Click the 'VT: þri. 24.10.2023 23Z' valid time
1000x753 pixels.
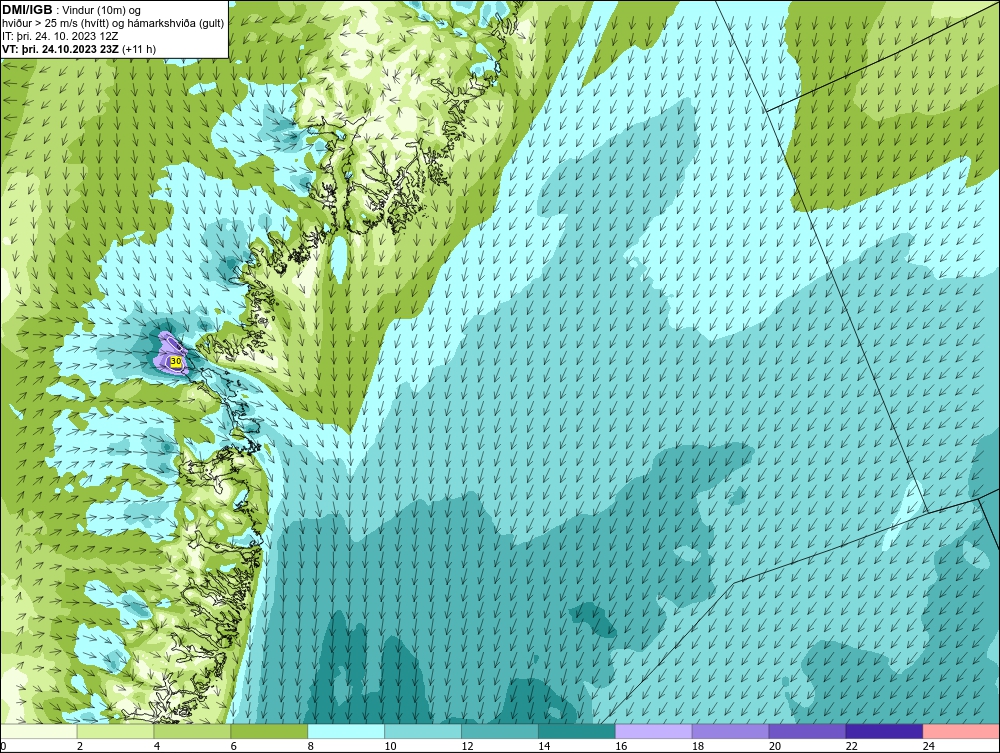[x=61, y=49]
